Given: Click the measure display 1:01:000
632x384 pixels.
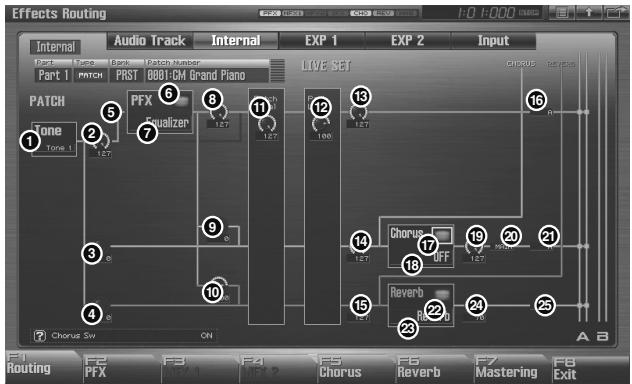Looking at the screenshot, I should [486, 13].
